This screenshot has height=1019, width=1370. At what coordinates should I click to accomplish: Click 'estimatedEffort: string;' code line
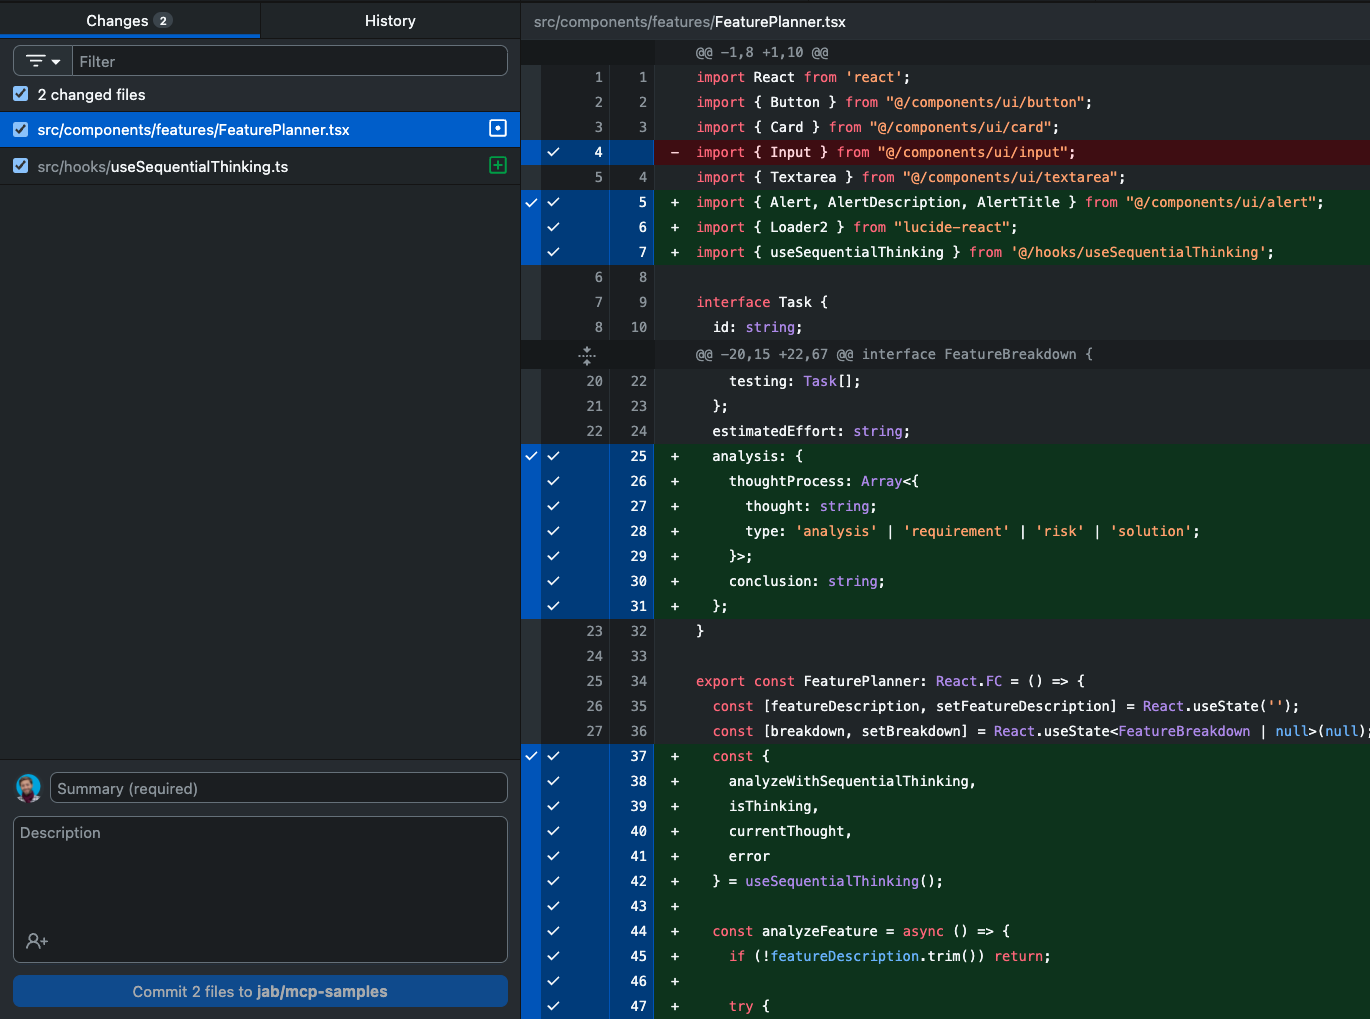click(x=811, y=431)
